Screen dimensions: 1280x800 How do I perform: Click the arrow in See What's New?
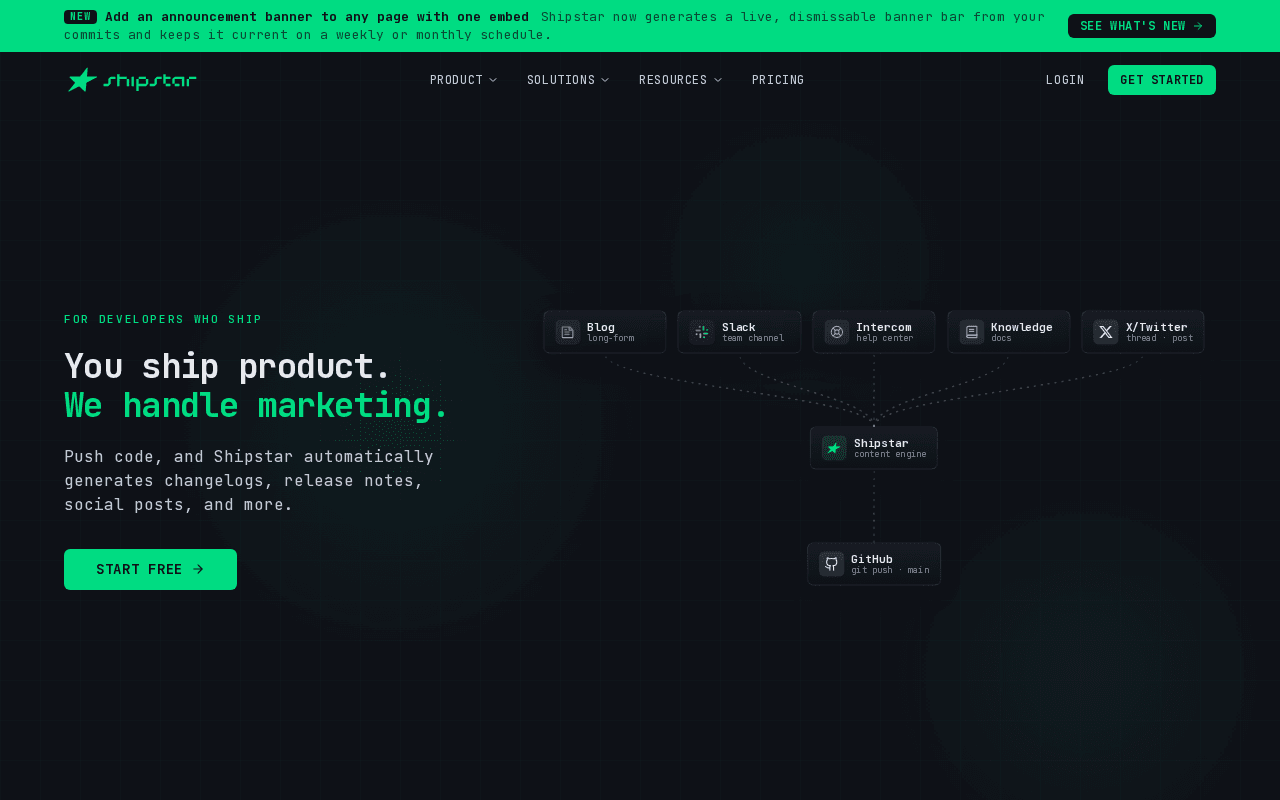pos(1198,26)
